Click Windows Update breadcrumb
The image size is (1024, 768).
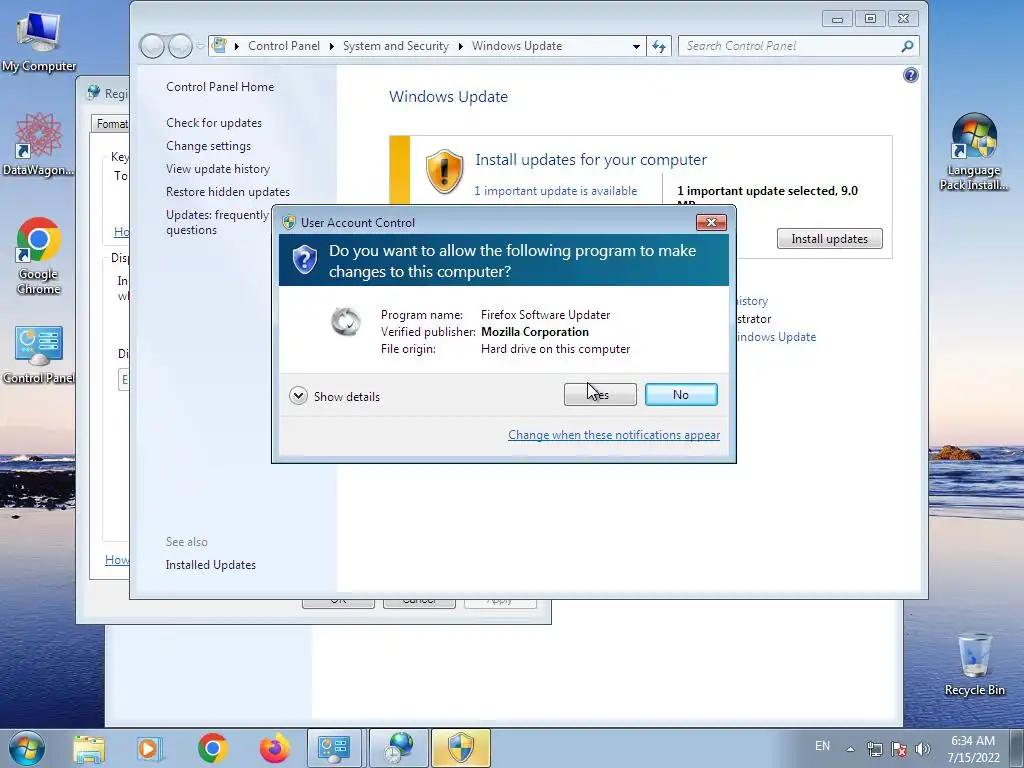click(x=517, y=46)
